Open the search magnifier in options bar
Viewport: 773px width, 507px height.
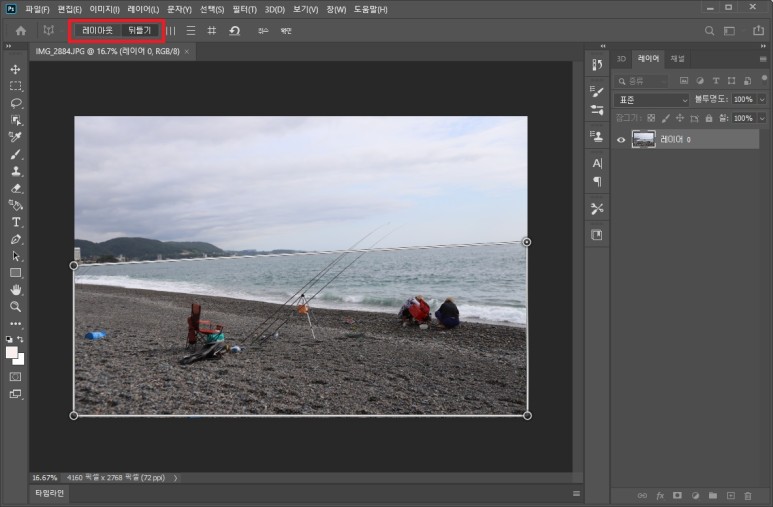pos(709,31)
